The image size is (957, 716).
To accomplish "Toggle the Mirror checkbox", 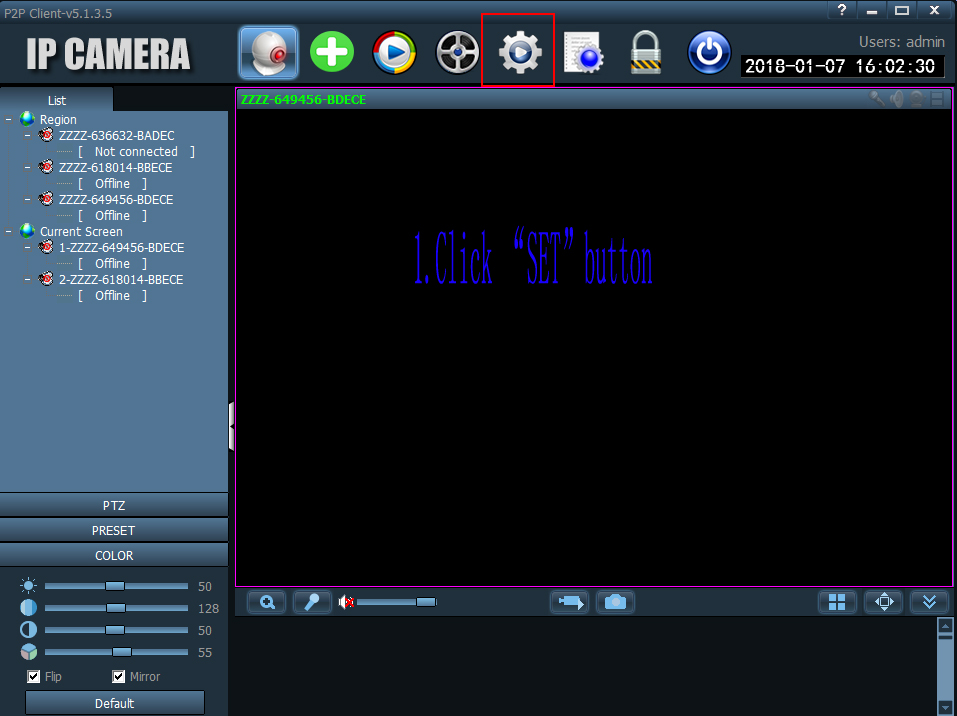I will (119, 677).
